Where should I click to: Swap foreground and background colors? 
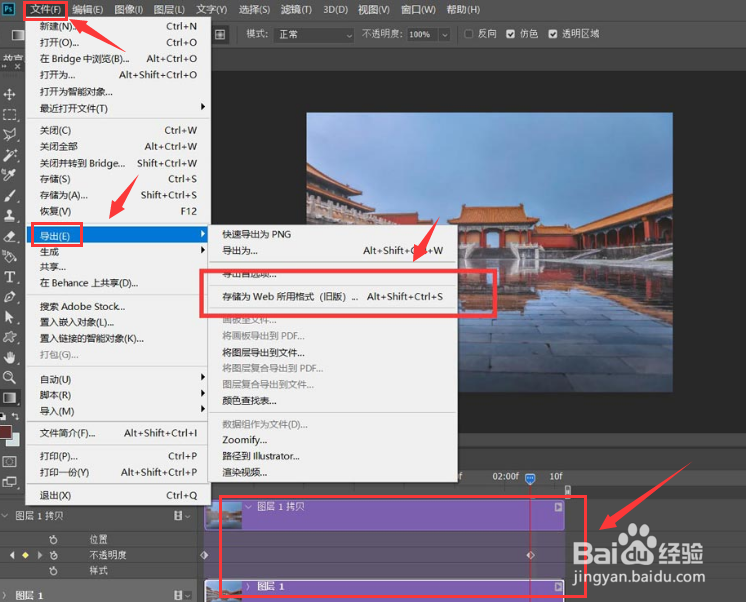click(16, 416)
